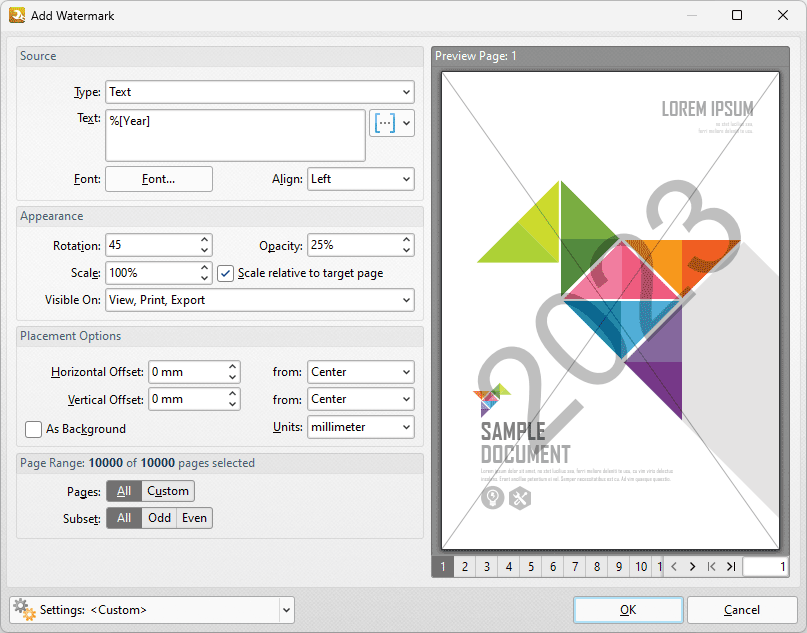This screenshot has height=633, width=807.
Task: Open the Type dropdown
Action: (x=259, y=92)
